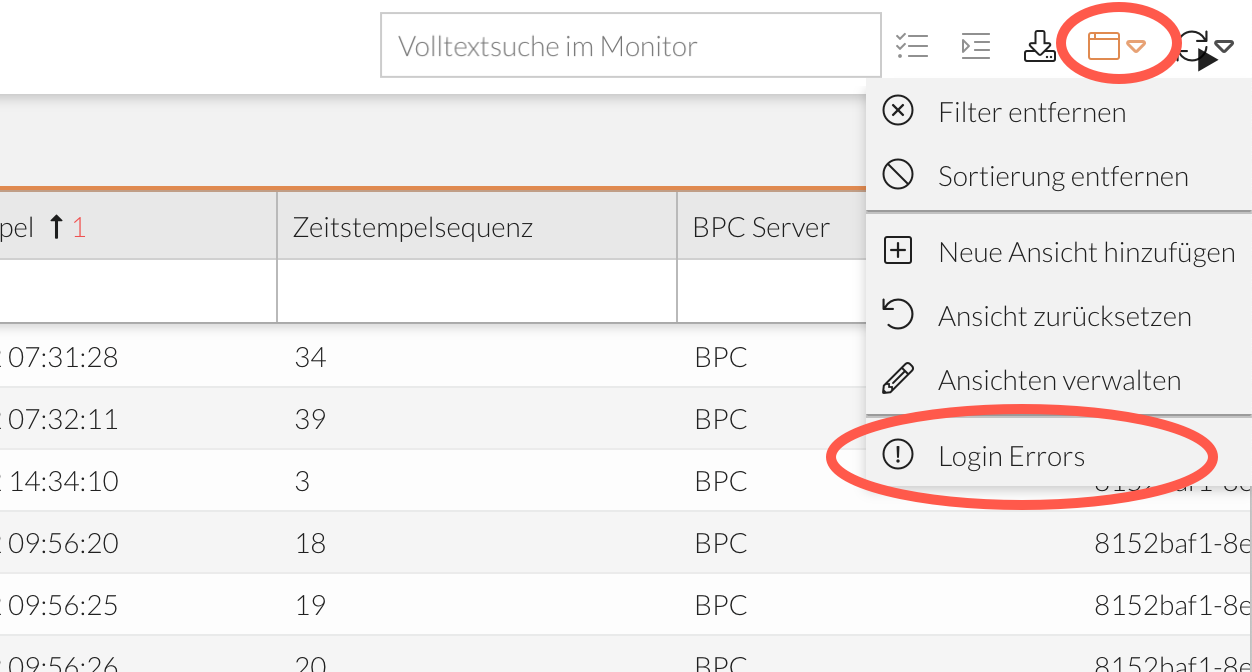1252x672 pixels.
Task: Click the exclamation icon beside Login Errors
Action: click(x=898, y=455)
